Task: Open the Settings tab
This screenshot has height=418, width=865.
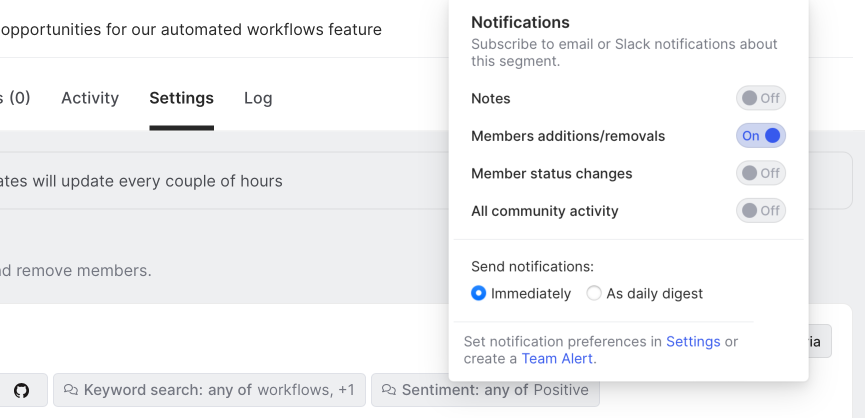Action: click(x=181, y=98)
